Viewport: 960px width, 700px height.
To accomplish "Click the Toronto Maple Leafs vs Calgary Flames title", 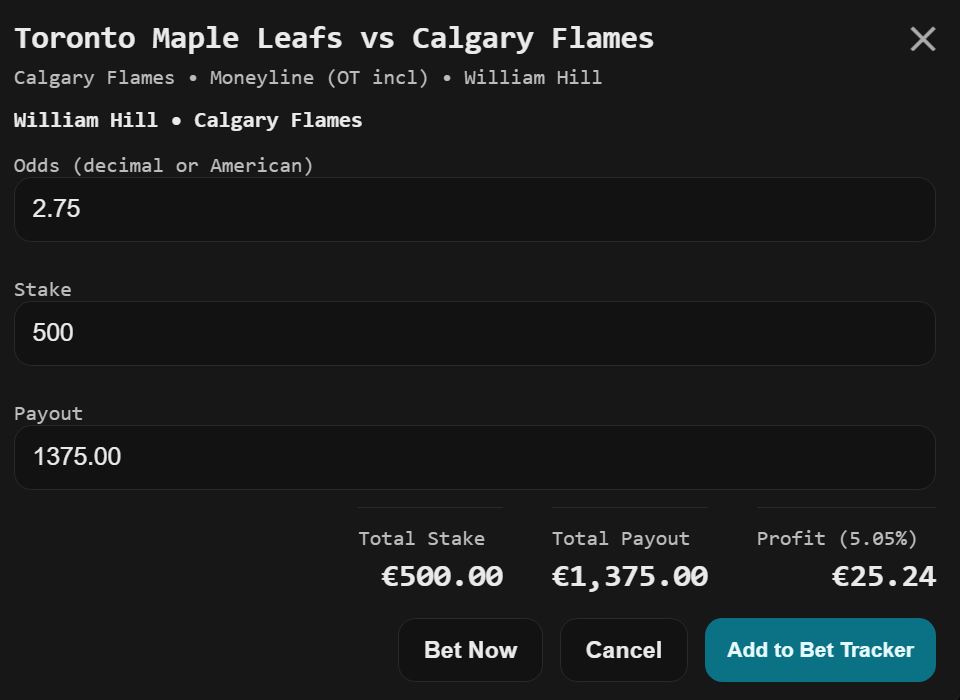I will coord(334,39).
